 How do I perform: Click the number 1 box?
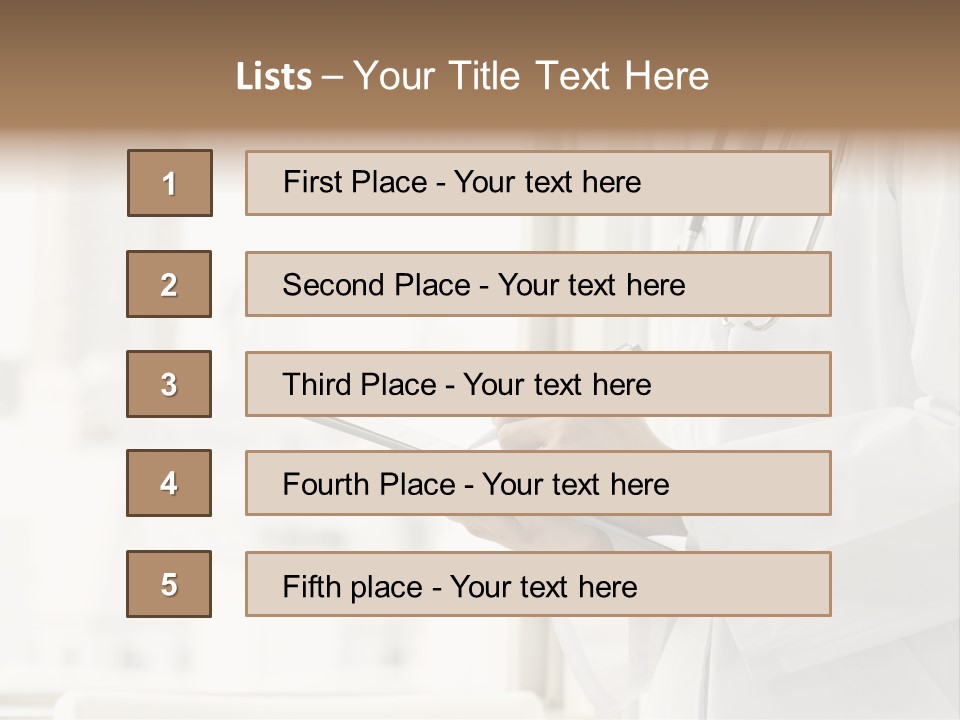(170, 183)
